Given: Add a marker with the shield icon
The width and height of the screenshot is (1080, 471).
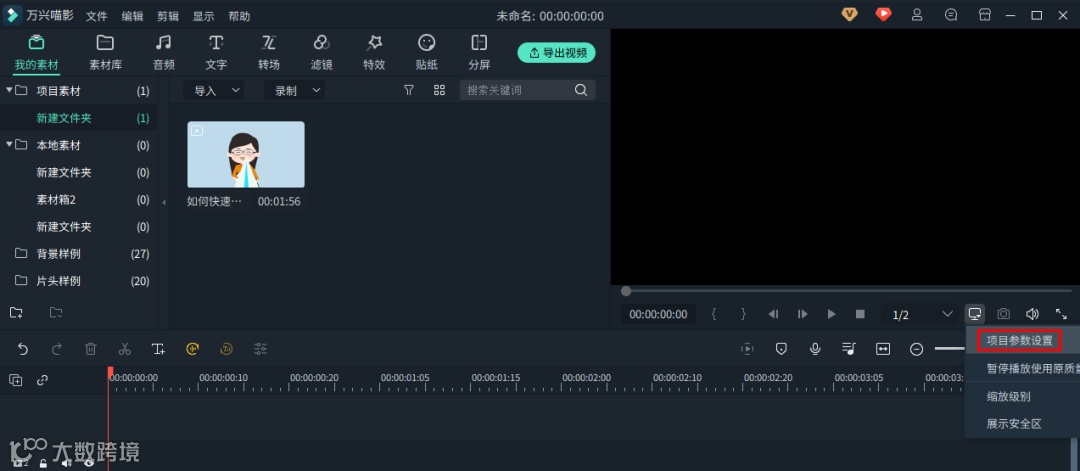Looking at the screenshot, I should click(781, 349).
